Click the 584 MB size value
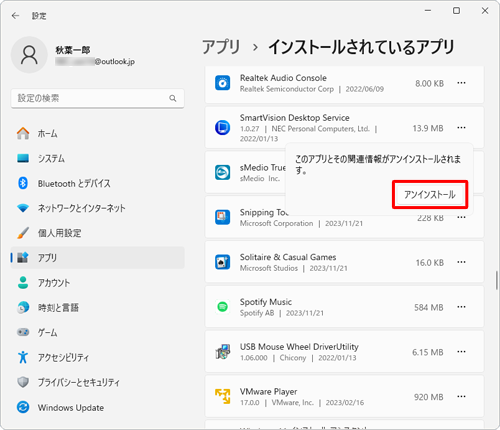The width and height of the screenshot is (500, 430). pos(429,307)
